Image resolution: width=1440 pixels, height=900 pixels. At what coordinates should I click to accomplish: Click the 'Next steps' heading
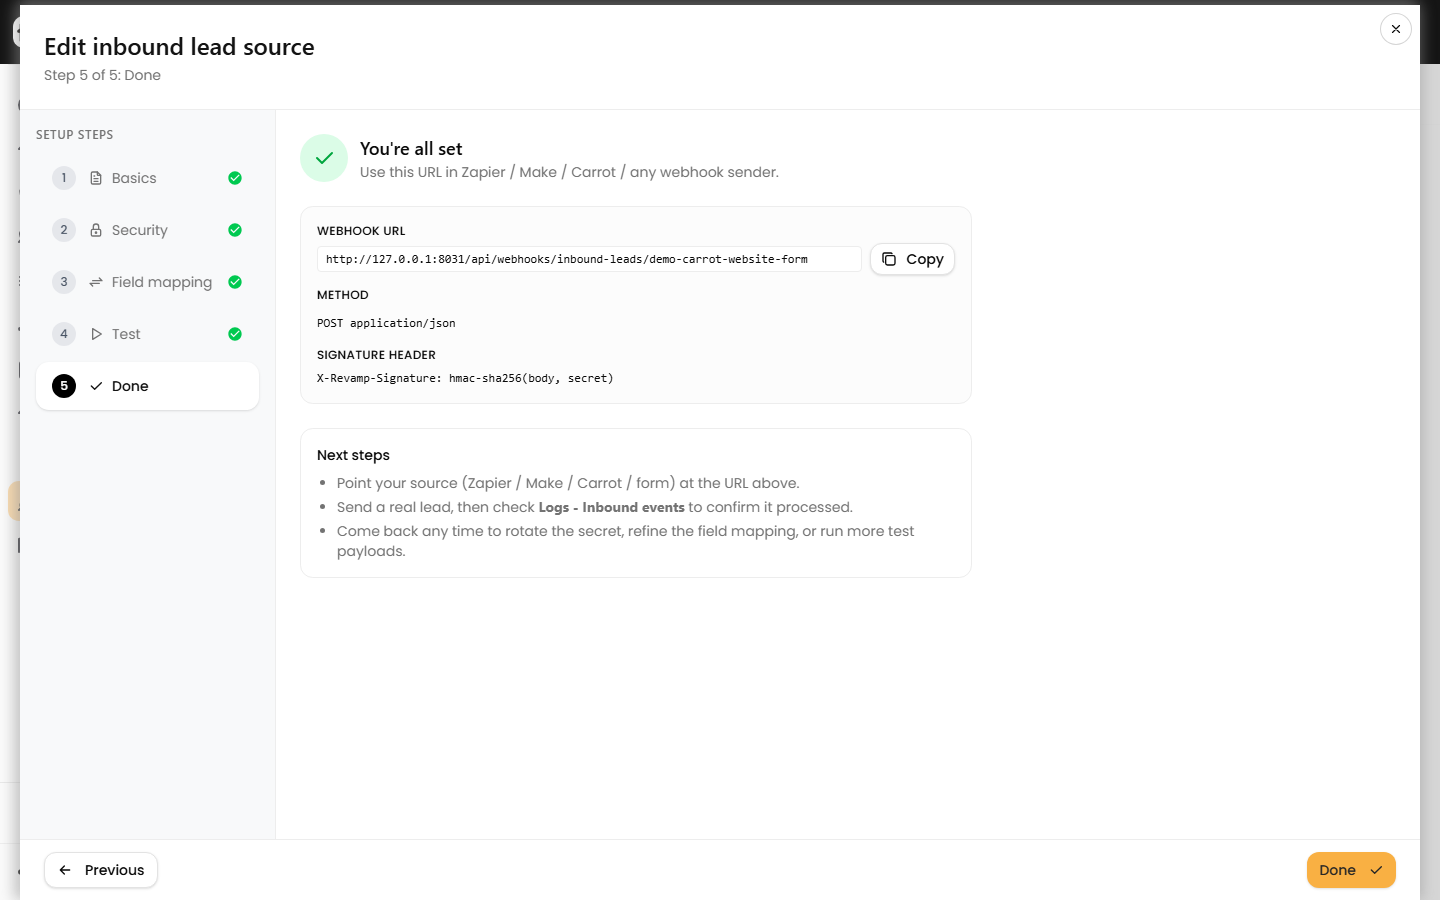[353, 455]
